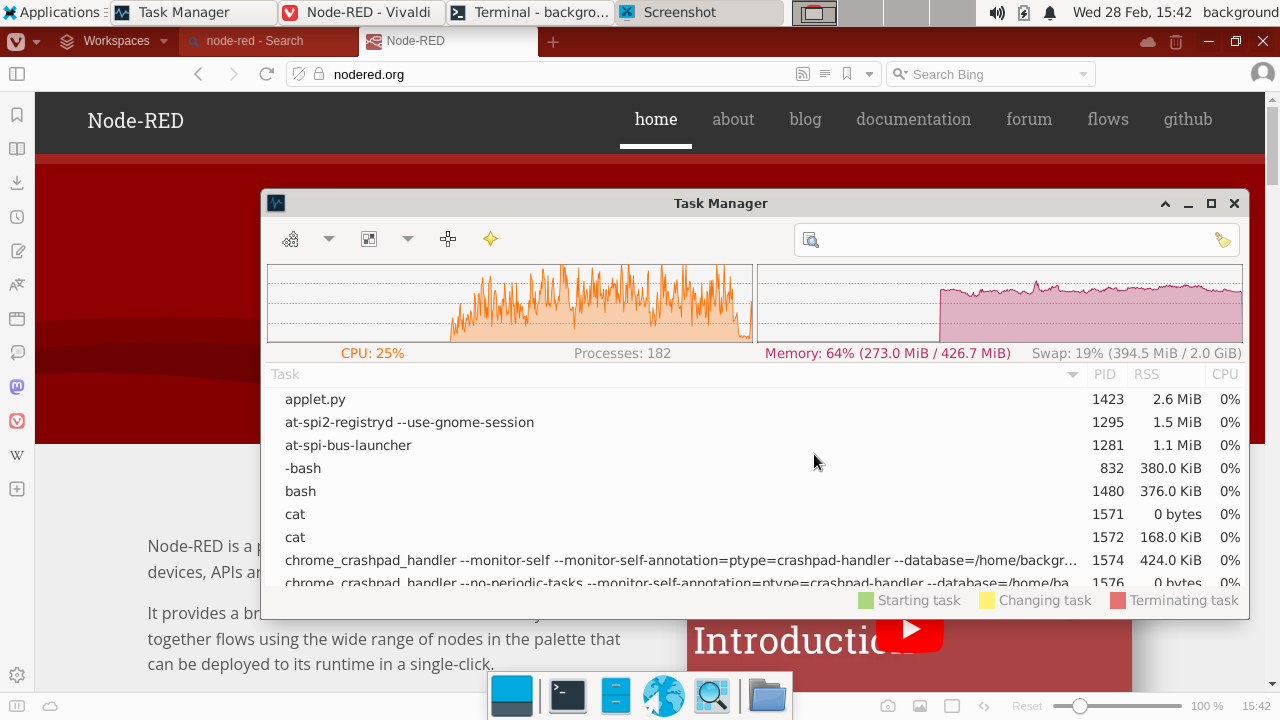The width and height of the screenshot is (1280, 720).
Task: Clear the search field using the broom icon
Action: 1222,240
